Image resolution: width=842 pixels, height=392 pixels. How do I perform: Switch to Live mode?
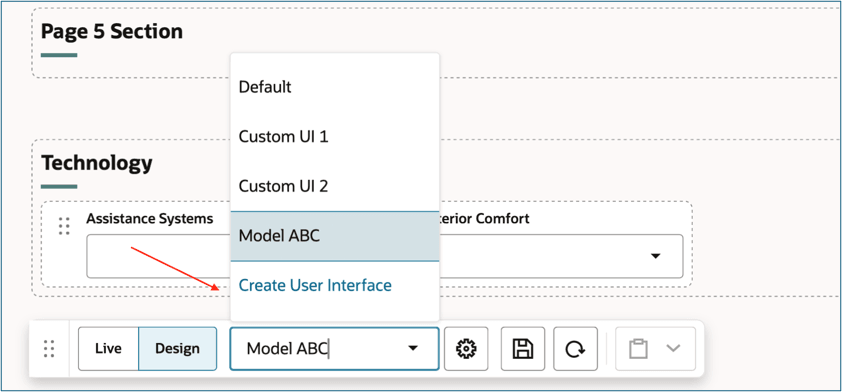point(108,349)
